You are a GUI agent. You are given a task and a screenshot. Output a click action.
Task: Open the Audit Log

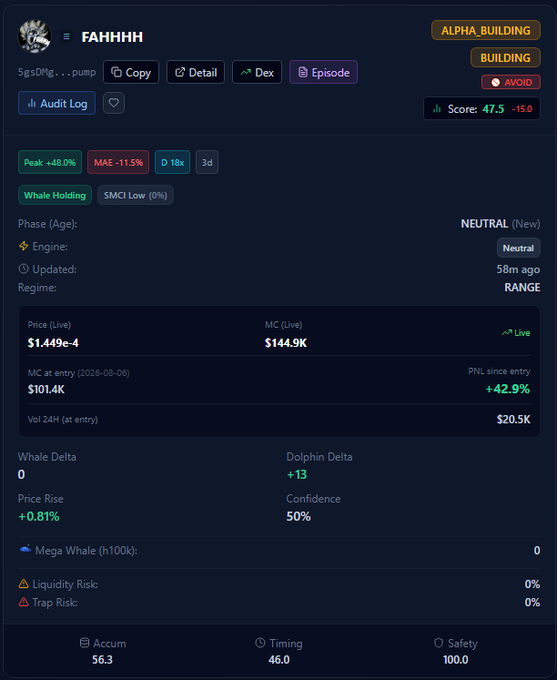(x=57, y=103)
